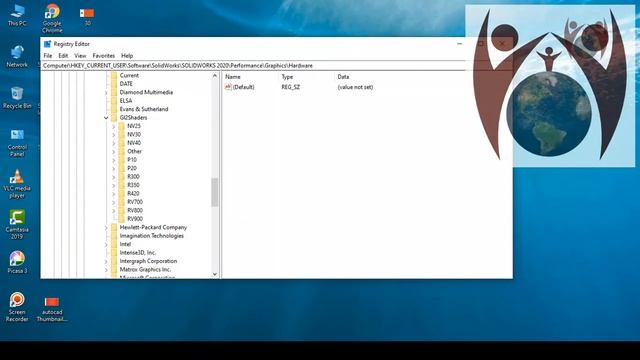Expand the RV700 key

point(113,202)
